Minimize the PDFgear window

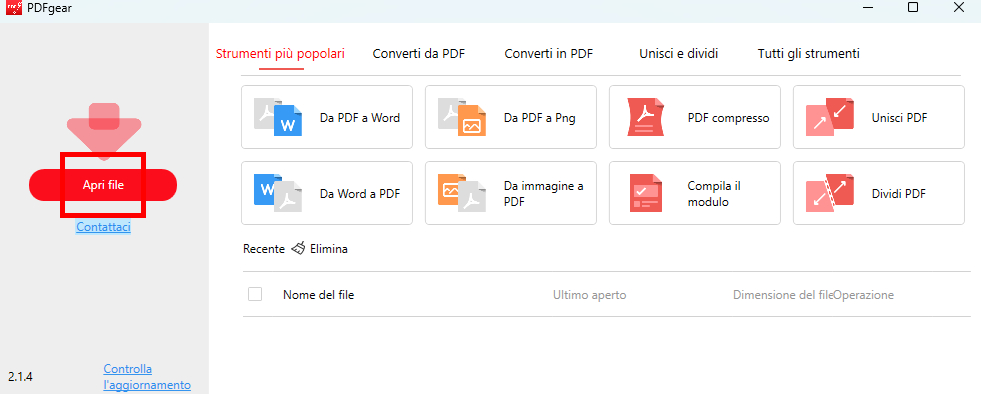[x=867, y=8]
